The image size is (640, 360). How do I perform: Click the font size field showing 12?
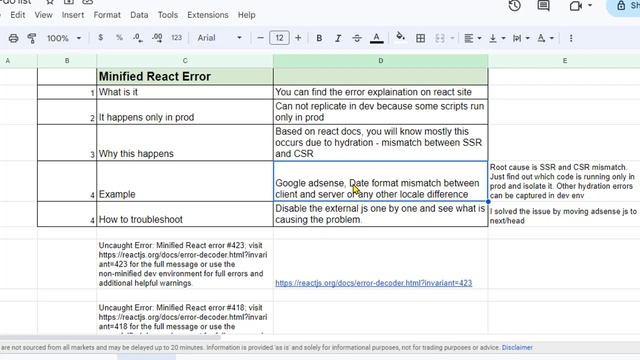pyautogui.click(x=279, y=38)
